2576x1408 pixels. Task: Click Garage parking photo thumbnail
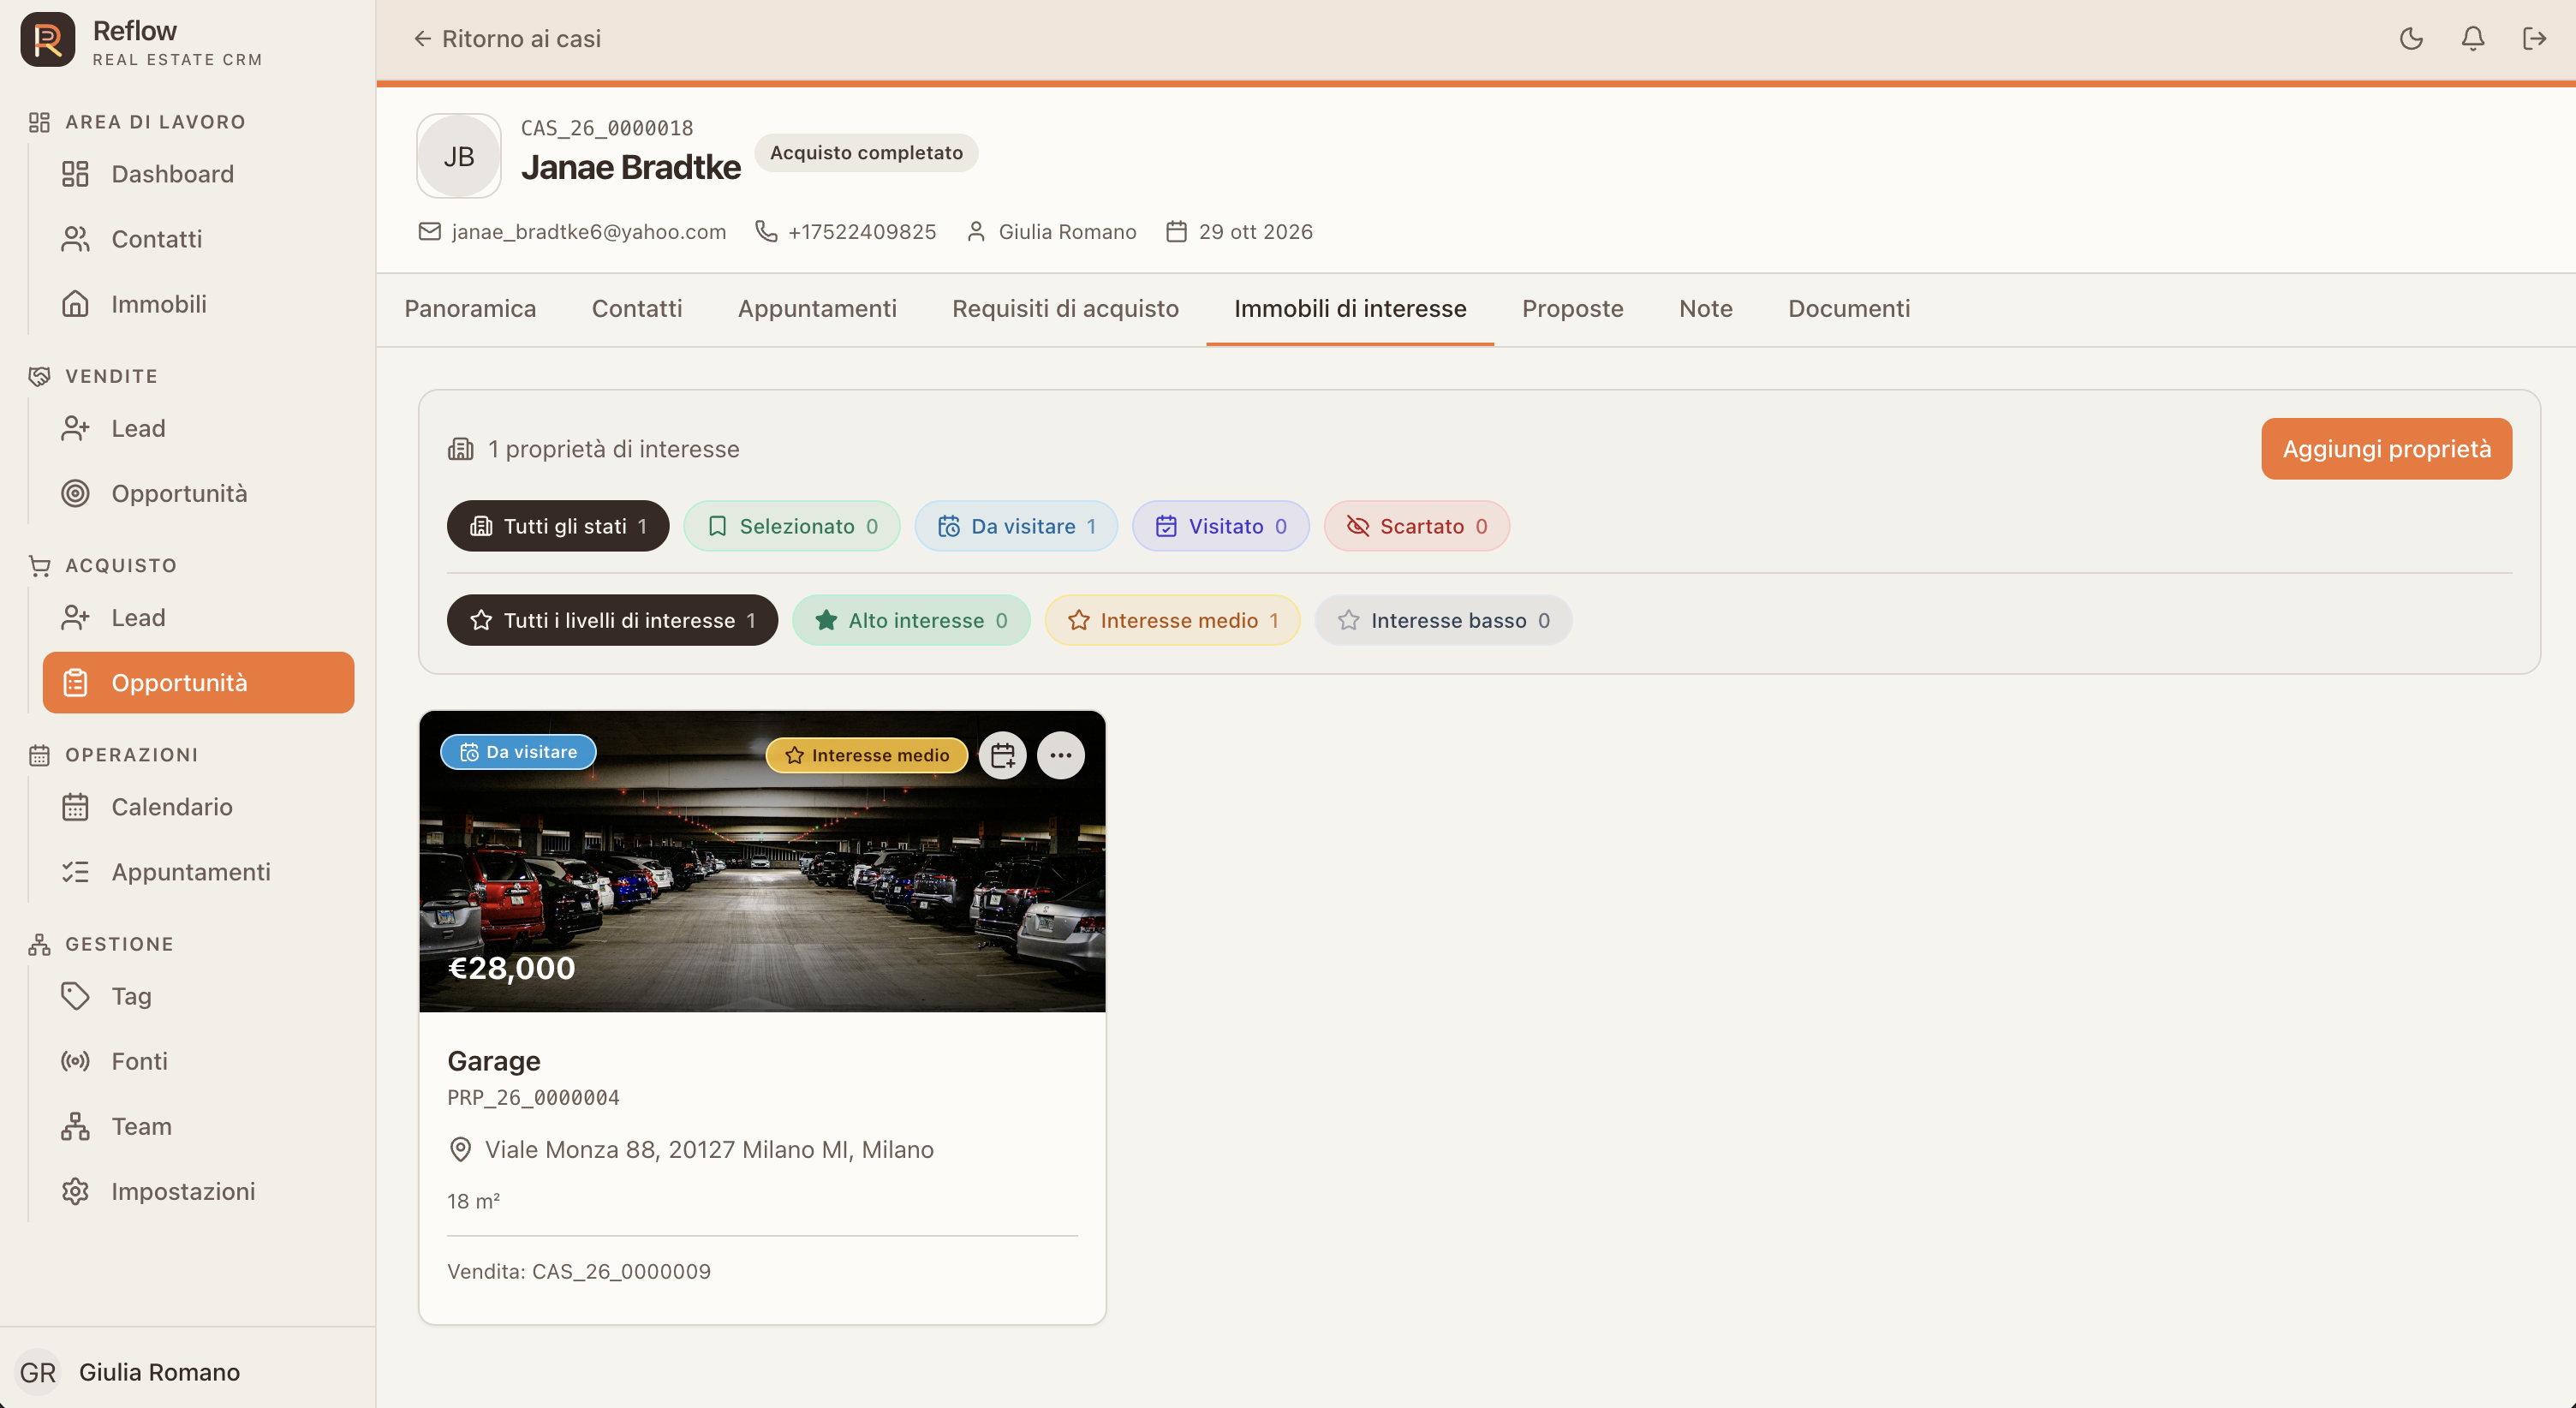[x=762, y=861]
